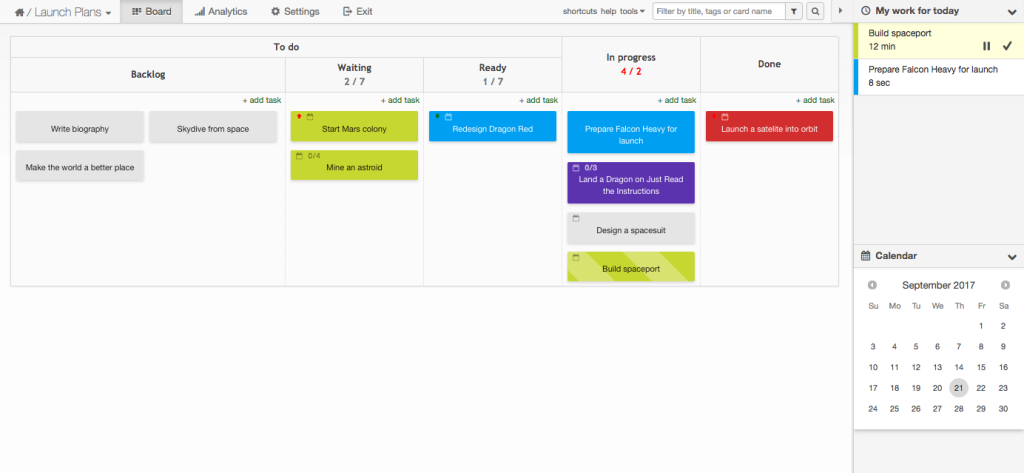The width and height of the screenshot is (1024, 473).
Task: Collapse the sidebar with the arrow toggle
Action: tap(840, 11)
